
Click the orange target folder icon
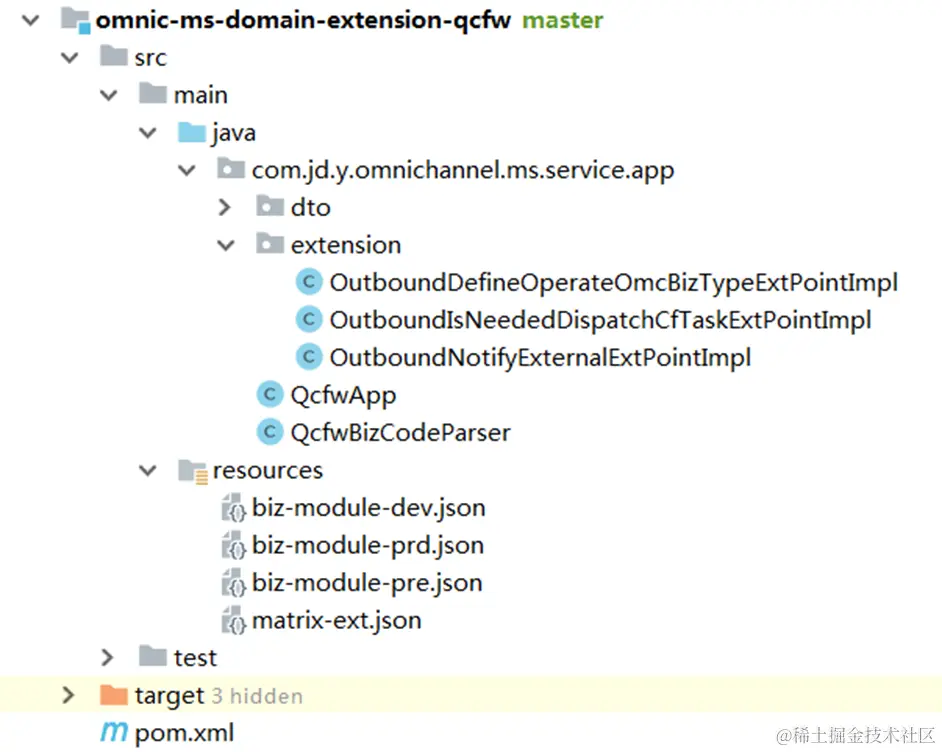(x=114, y=694)
